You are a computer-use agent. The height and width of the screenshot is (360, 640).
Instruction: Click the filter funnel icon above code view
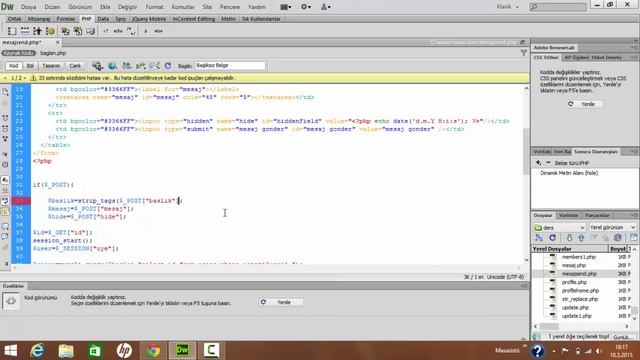(524, 53)
